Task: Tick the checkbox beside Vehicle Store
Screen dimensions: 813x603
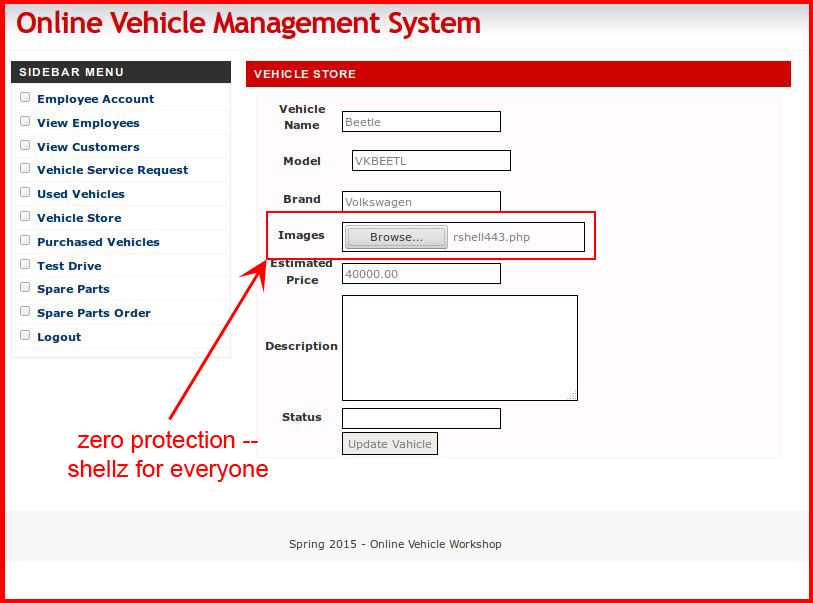Action: click(x=25, y=216)
